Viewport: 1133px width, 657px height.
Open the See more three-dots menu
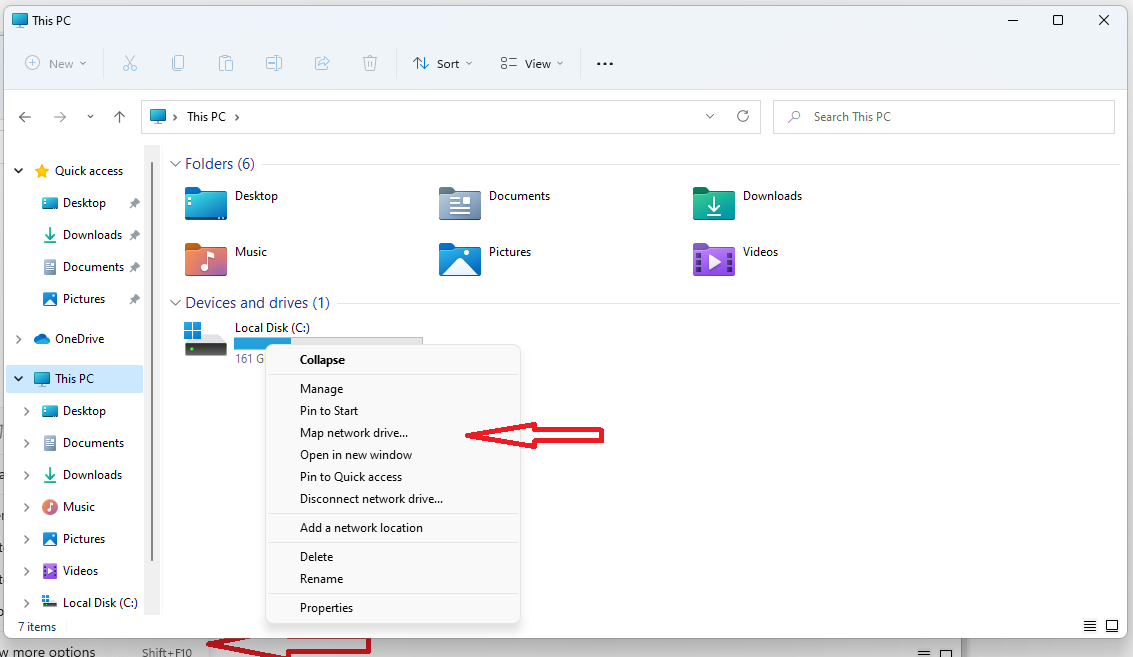click(604, 63)
